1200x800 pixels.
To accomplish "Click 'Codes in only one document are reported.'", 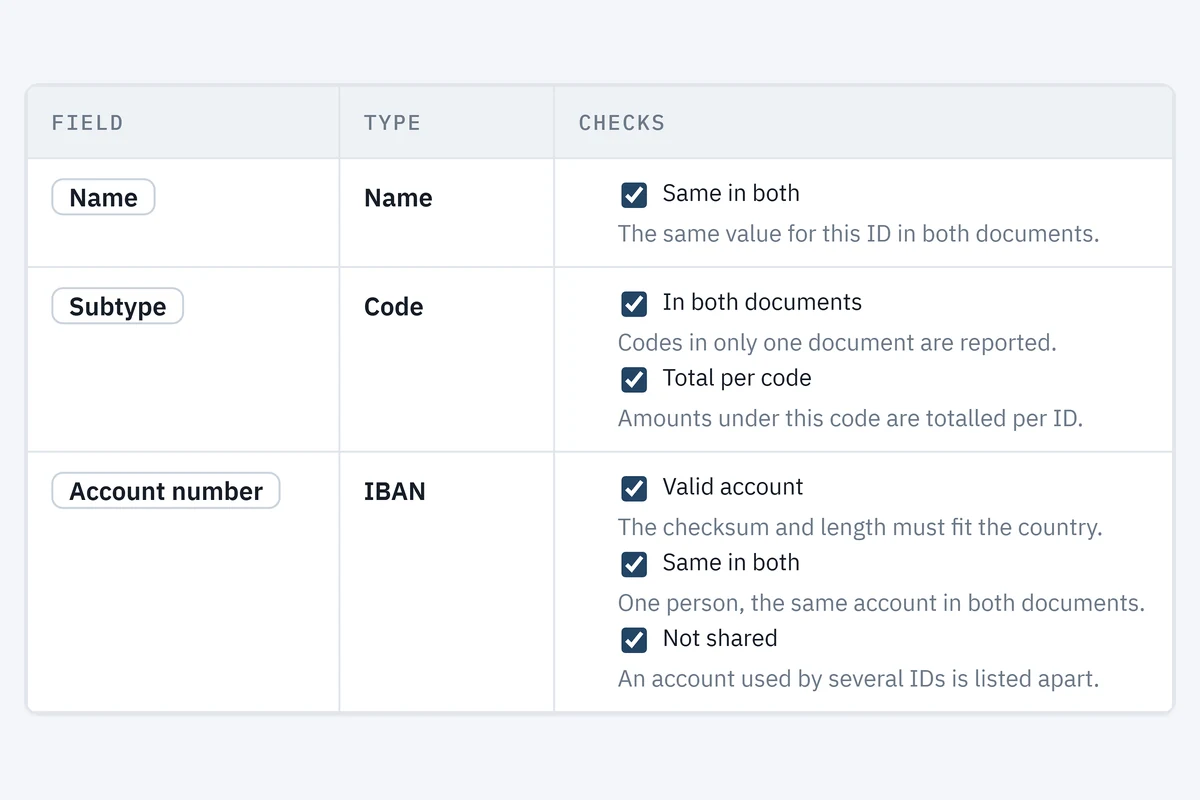I will point(837,343).
